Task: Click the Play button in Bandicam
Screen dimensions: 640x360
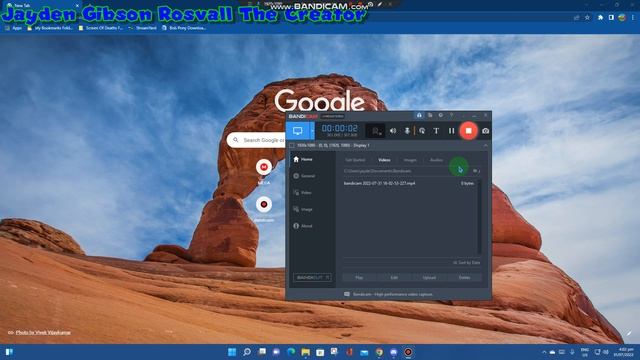Action: [359, 278]
